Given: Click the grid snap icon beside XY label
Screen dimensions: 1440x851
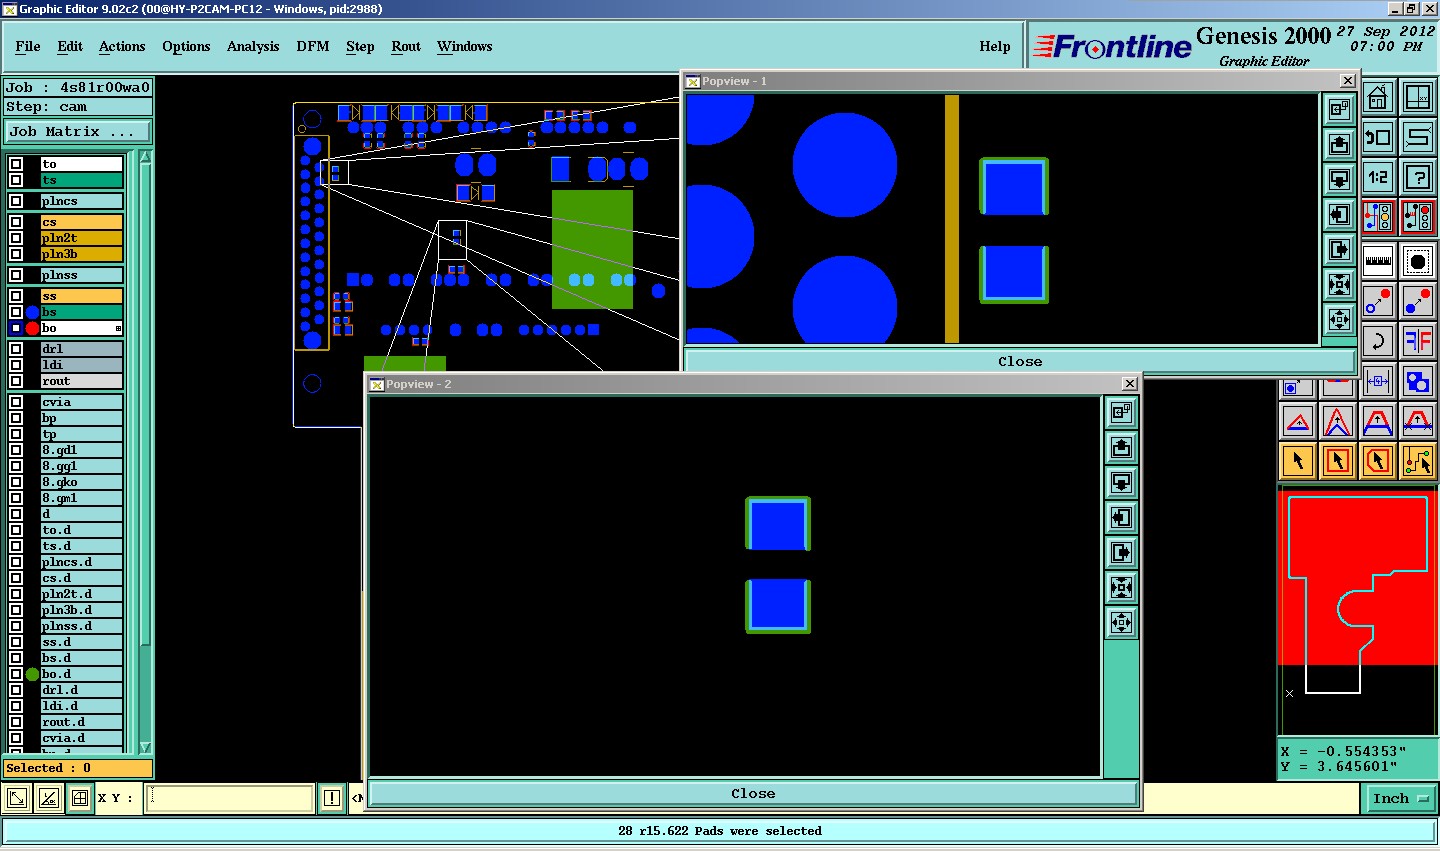Looking at the screenshot, I should [x=80, y=798].
